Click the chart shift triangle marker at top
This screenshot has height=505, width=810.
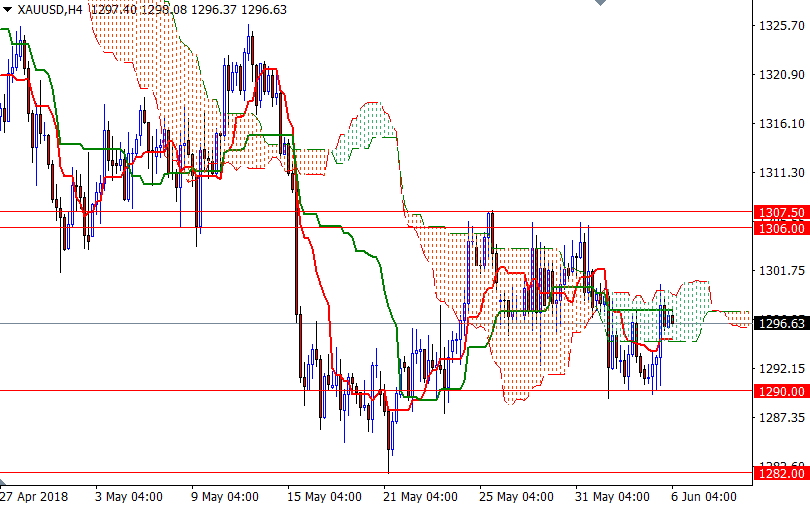pyautogui.click(x=600, y=3)
